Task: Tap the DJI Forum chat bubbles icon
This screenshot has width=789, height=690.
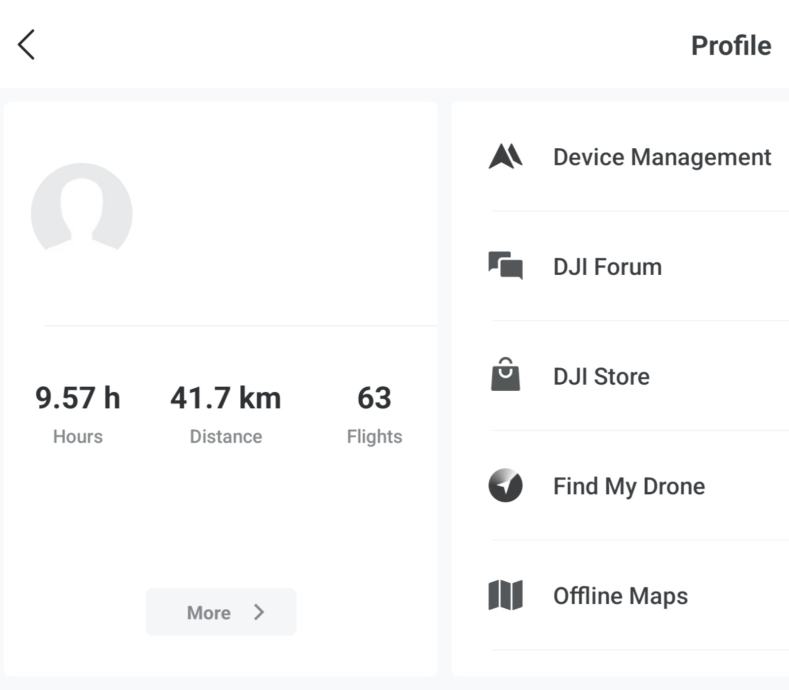Action: pyautogui.click(x=506, y=266)
